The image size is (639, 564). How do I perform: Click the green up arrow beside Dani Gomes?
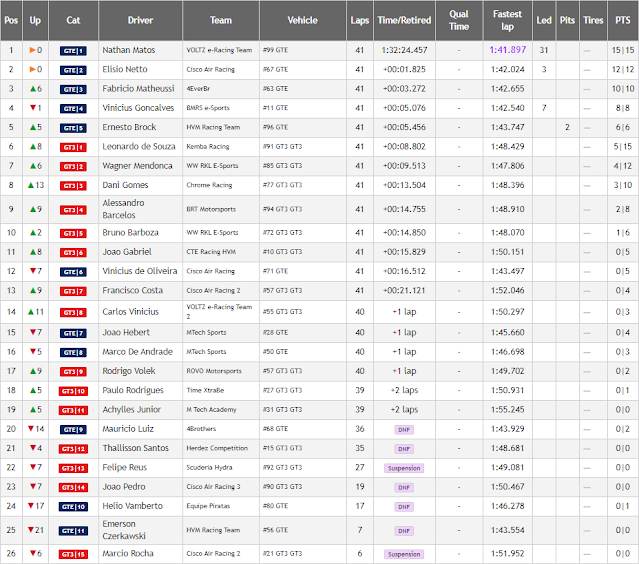point(31,185)
